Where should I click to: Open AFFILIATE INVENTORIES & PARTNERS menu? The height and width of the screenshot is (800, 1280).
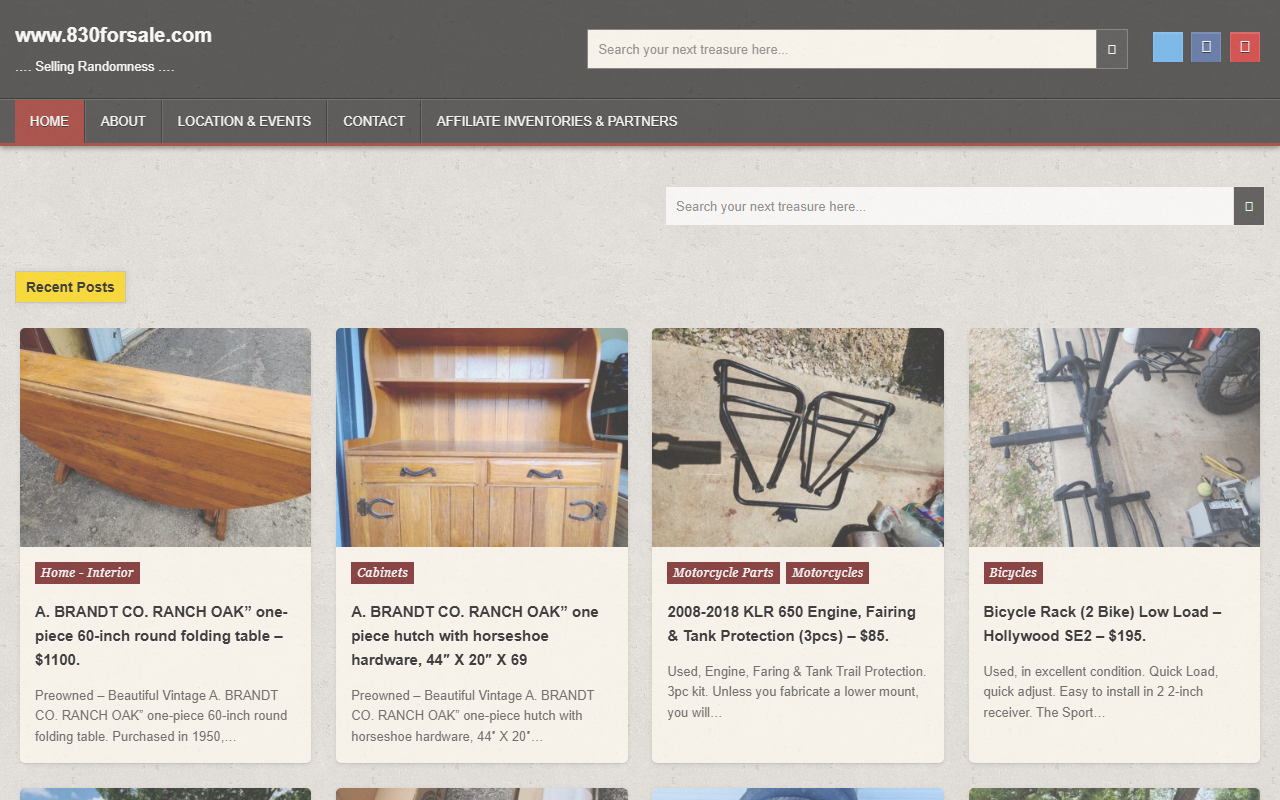[x=557, y=121]
